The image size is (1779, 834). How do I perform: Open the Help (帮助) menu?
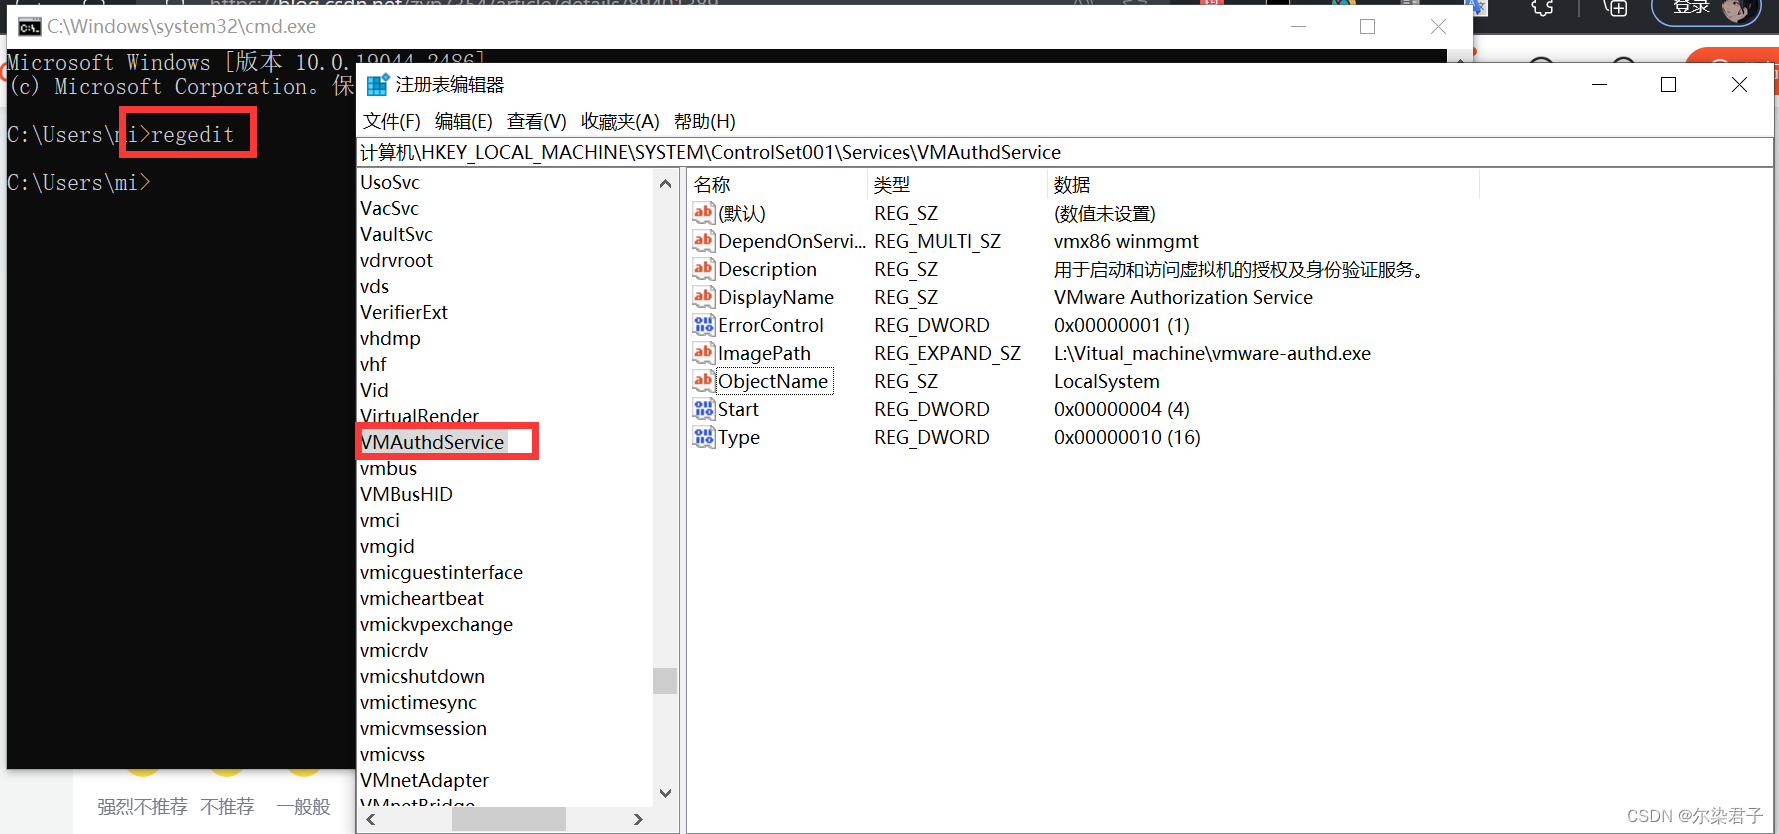pos(704,122)
